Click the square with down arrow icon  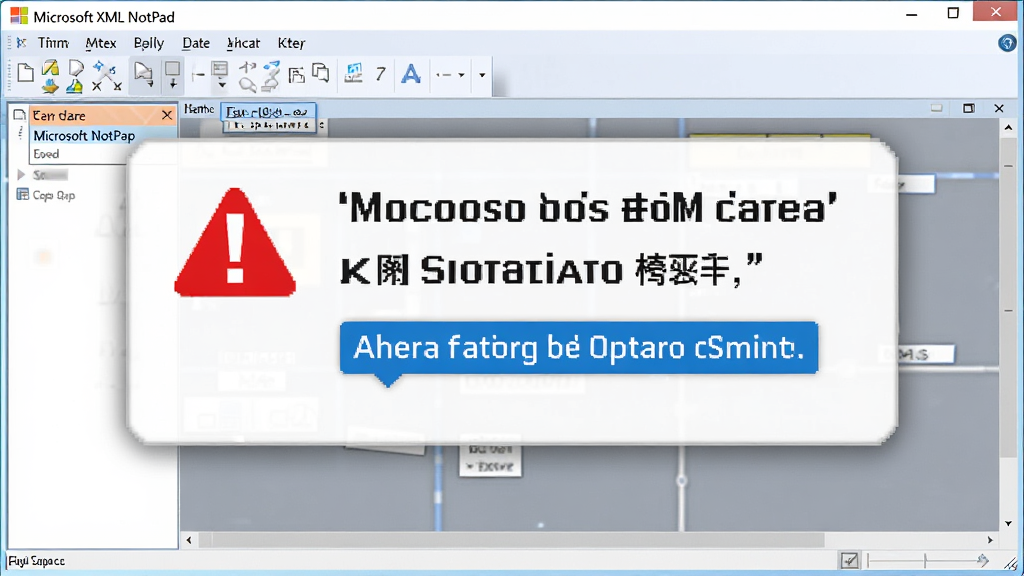[172, 74]
